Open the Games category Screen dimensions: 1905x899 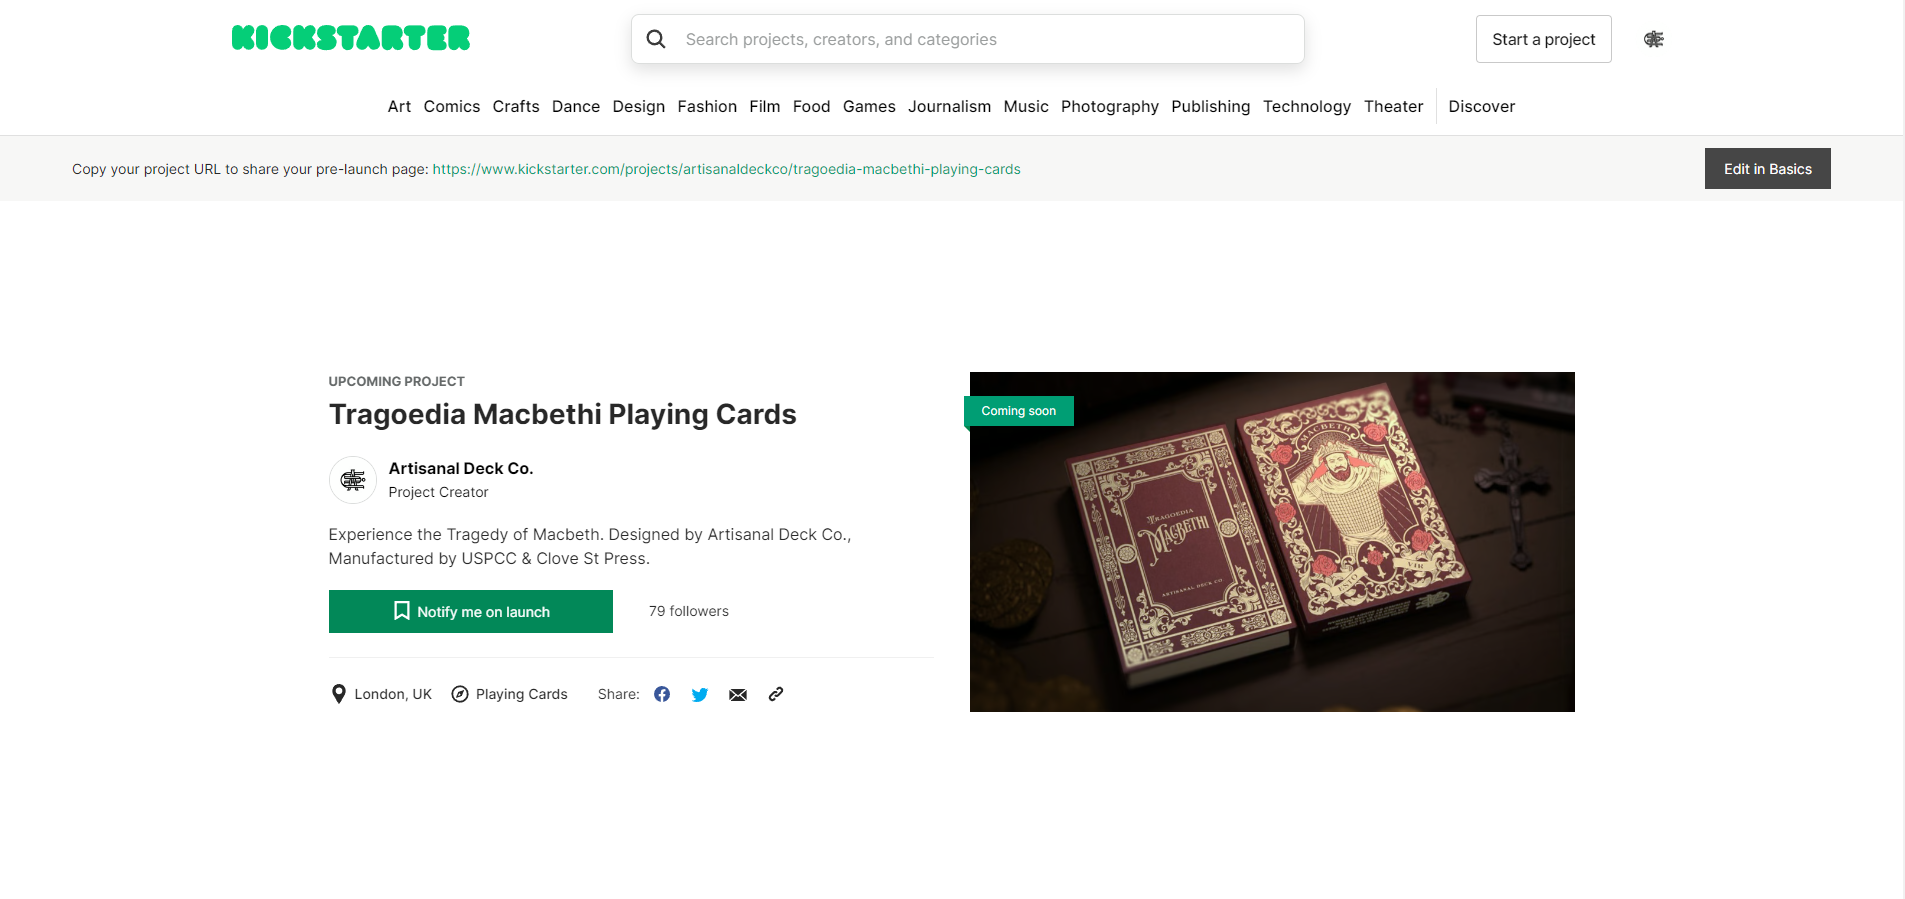[869, 106]
